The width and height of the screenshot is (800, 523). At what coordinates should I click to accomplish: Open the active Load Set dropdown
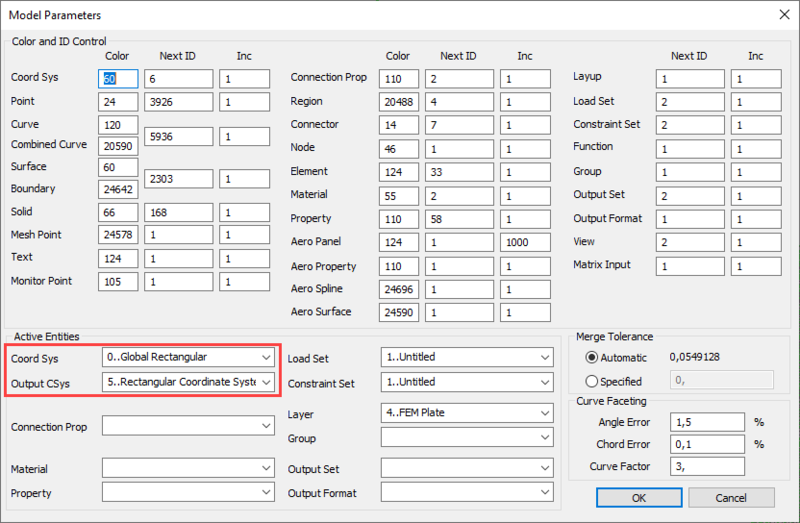(x=467, y=357)
